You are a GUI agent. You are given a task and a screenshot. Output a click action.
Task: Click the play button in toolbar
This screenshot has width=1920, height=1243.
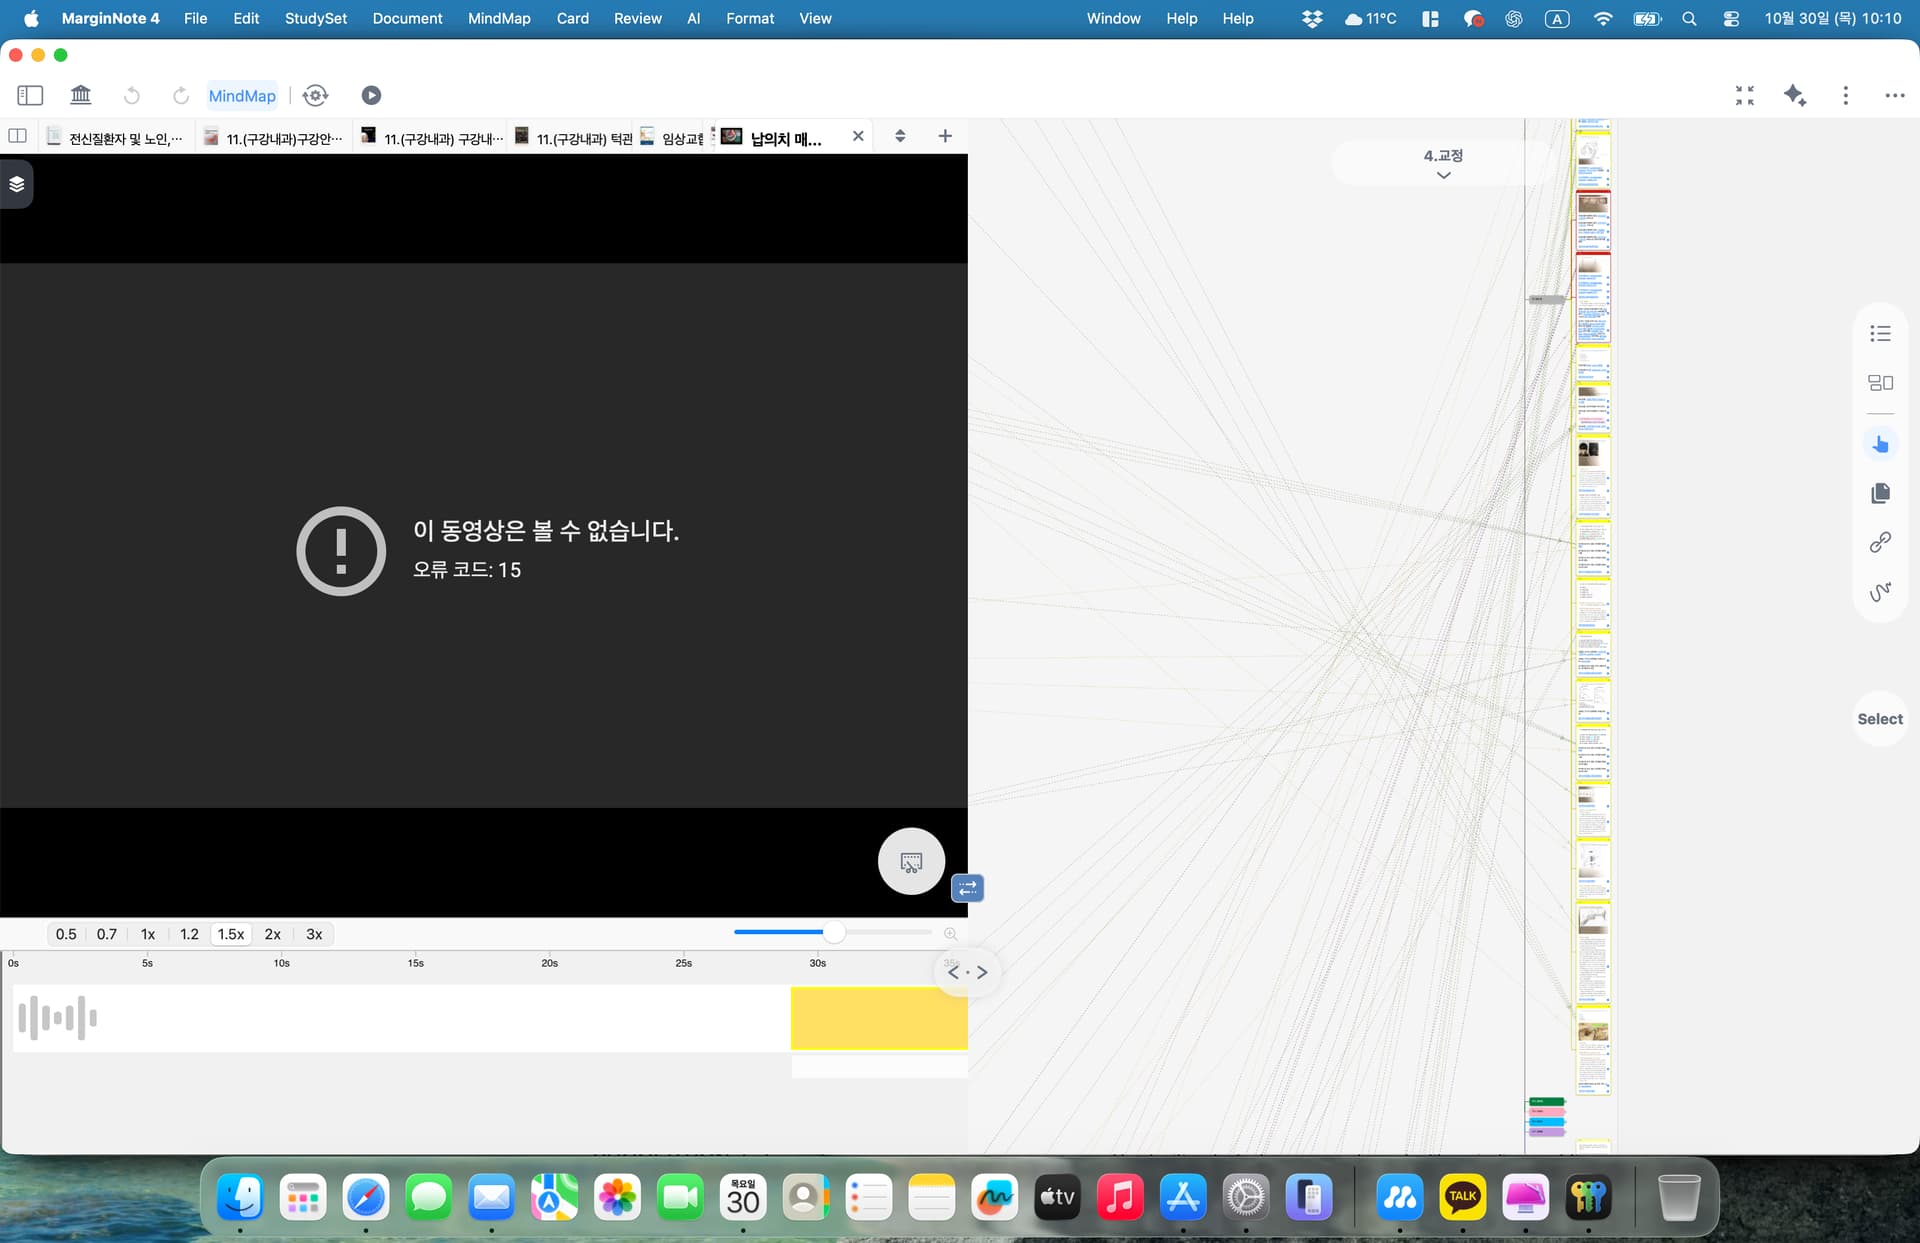tap(371, 95)
